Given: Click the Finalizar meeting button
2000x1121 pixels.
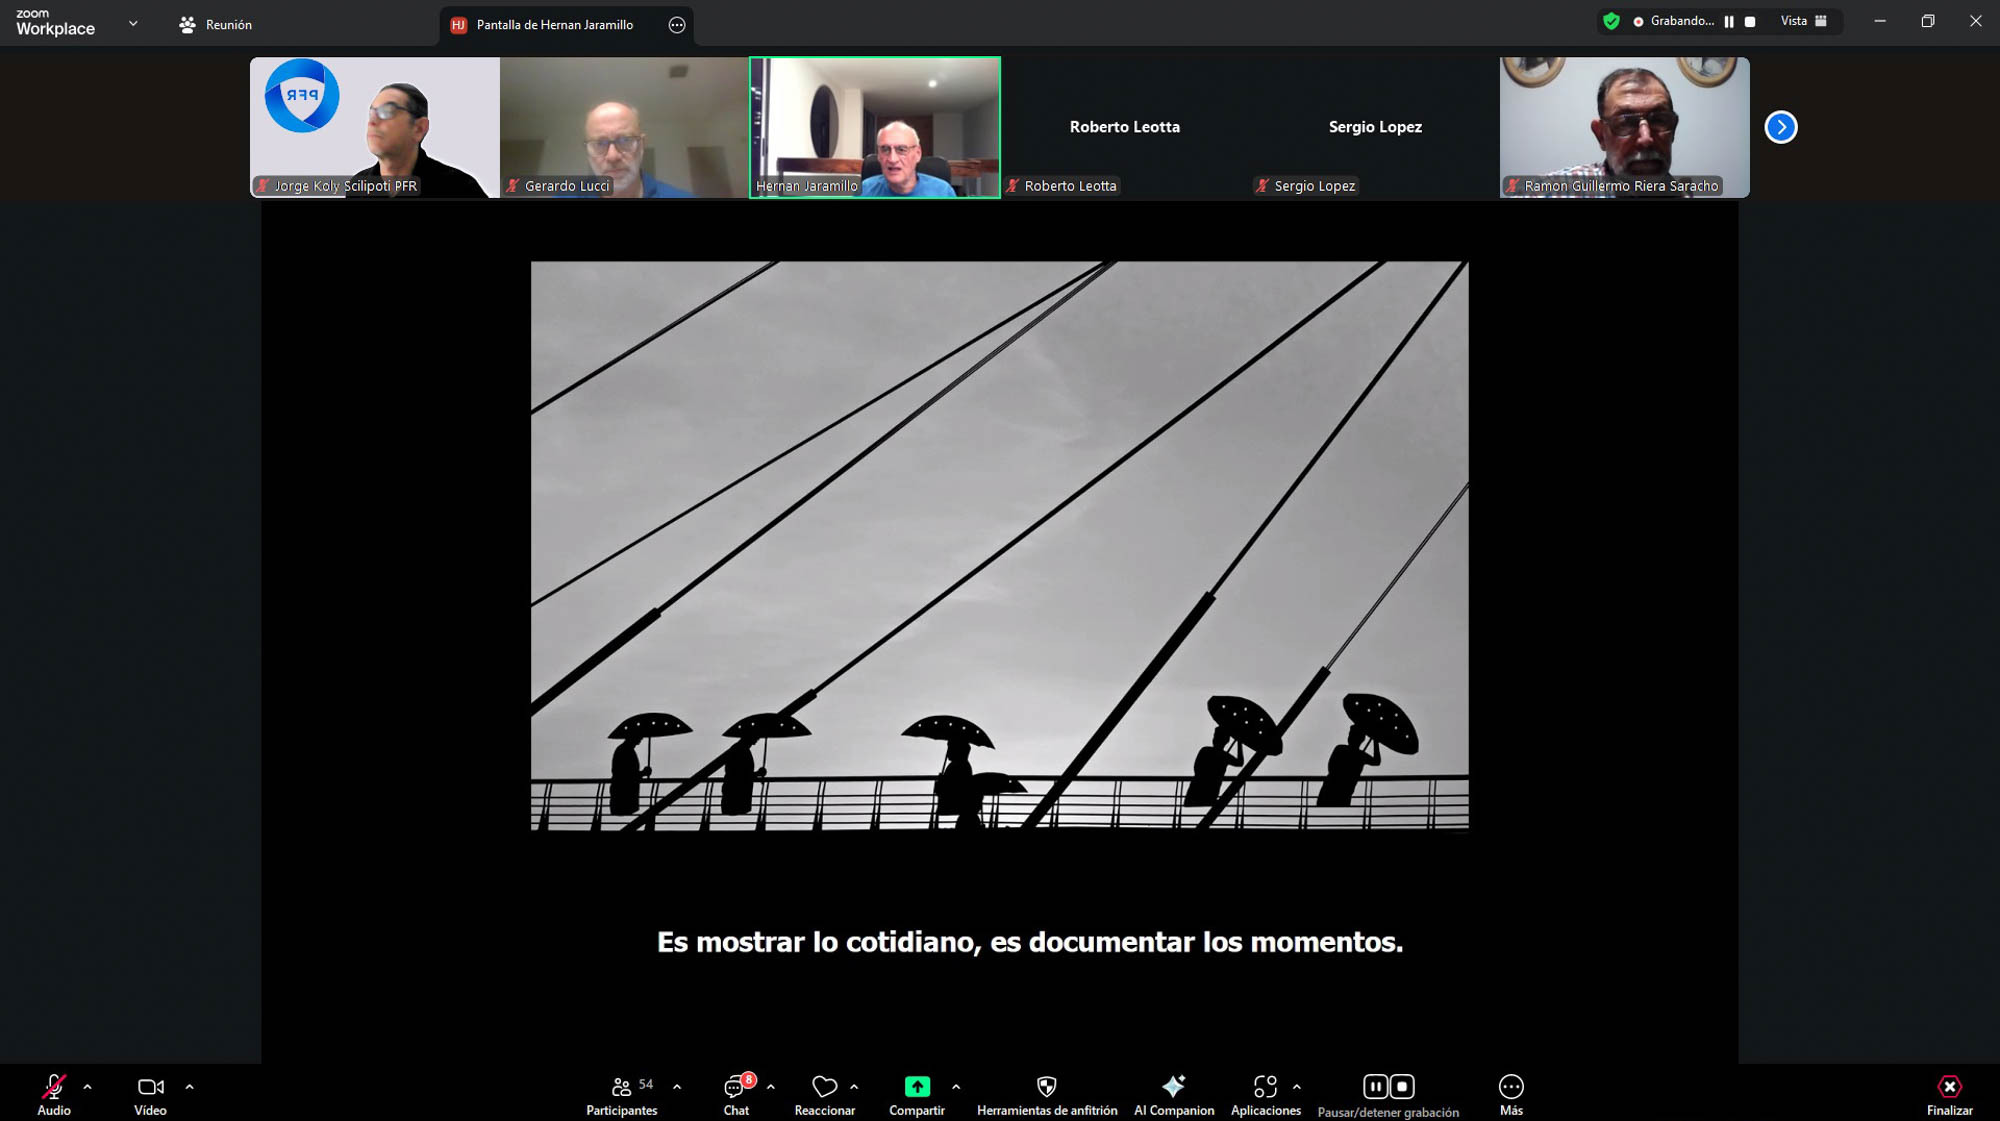Looking at the screenshot, I should [x=1949, y=1086].
